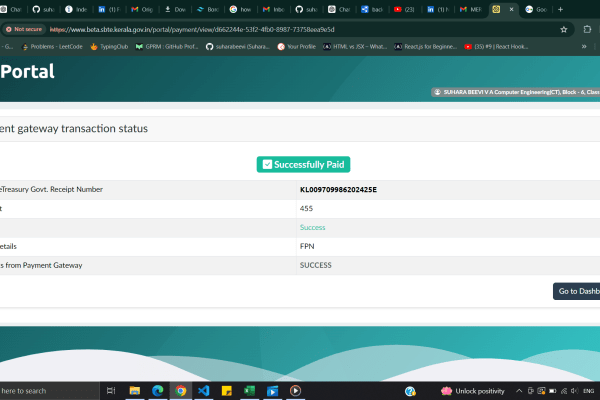Open File Explorer from the taskbar

[135, 391]
